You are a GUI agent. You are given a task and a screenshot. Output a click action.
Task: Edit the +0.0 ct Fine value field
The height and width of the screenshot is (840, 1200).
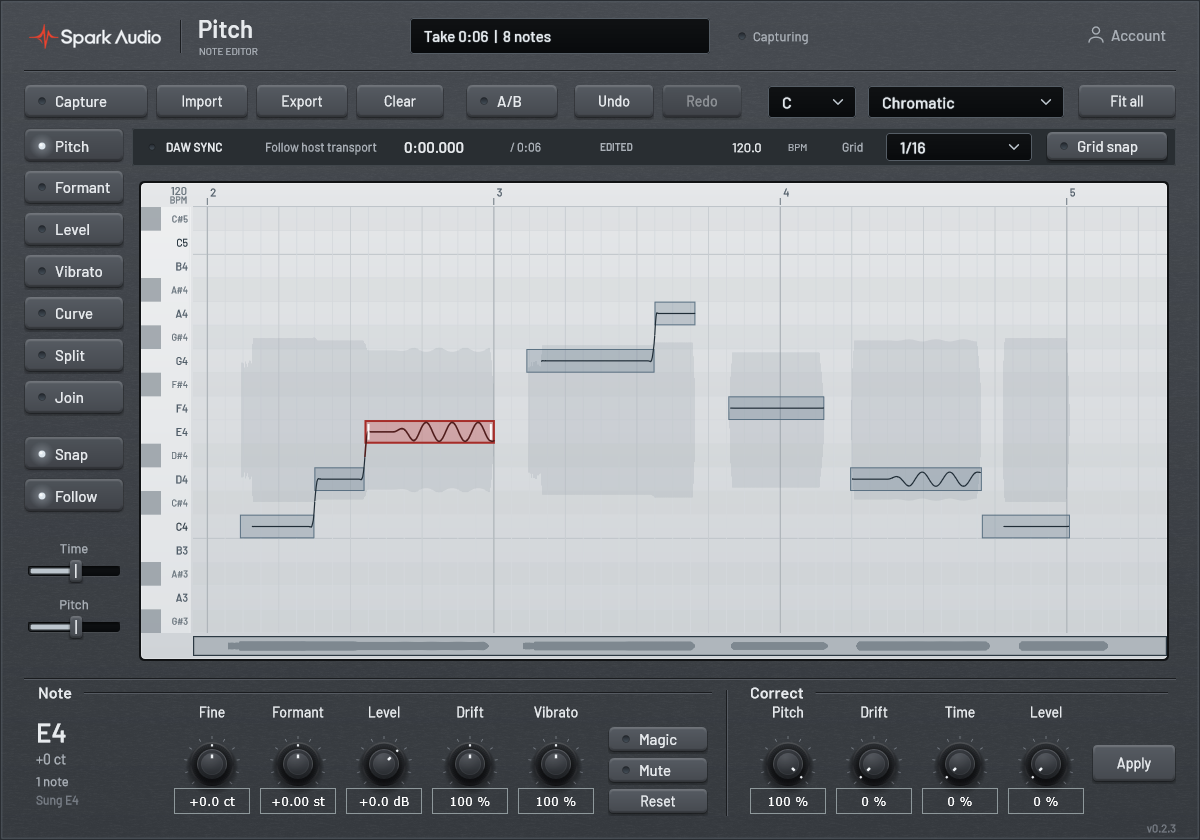212,801
